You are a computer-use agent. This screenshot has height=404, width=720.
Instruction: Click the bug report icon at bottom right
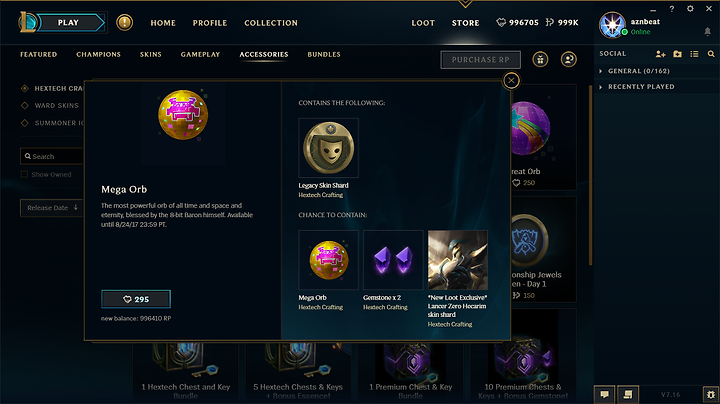(711, 394)
